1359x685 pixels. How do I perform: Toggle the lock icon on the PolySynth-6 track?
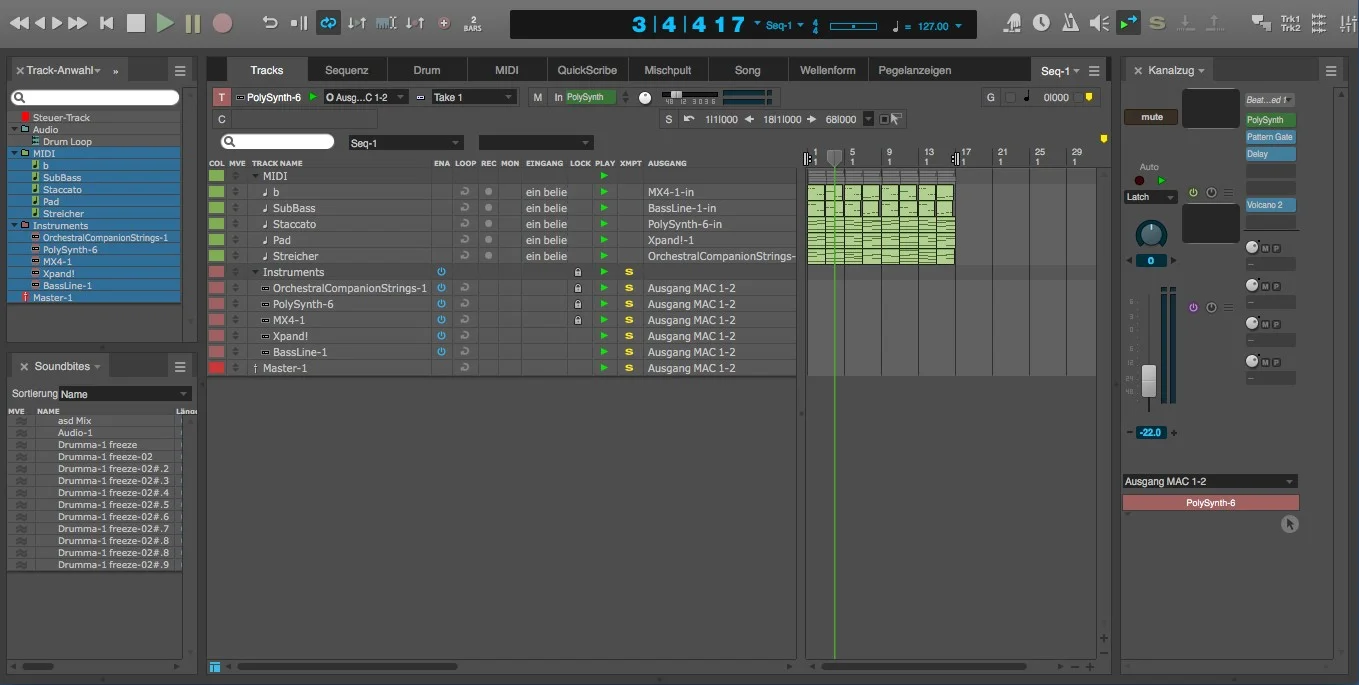577,304
